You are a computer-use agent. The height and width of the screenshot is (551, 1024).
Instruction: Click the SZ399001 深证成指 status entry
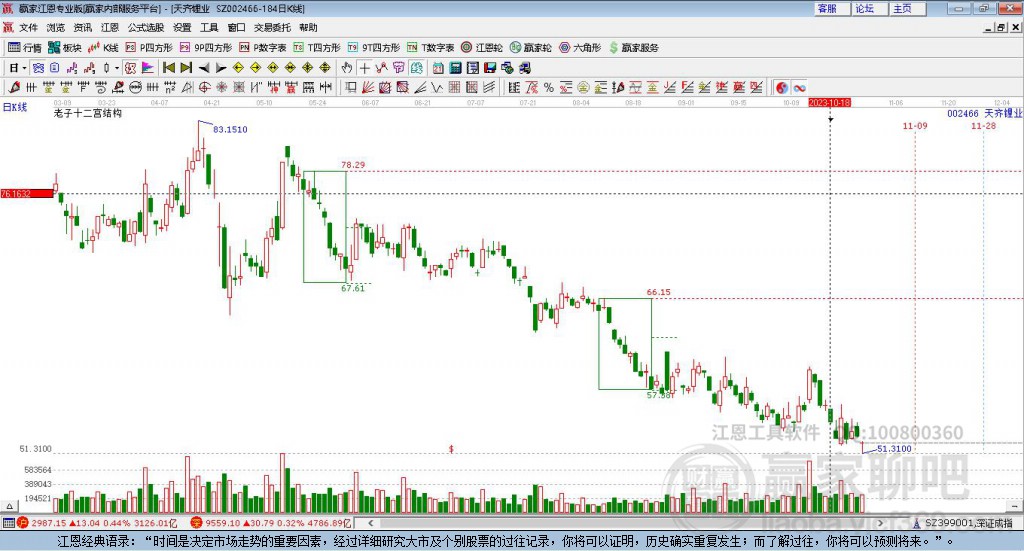968,523
